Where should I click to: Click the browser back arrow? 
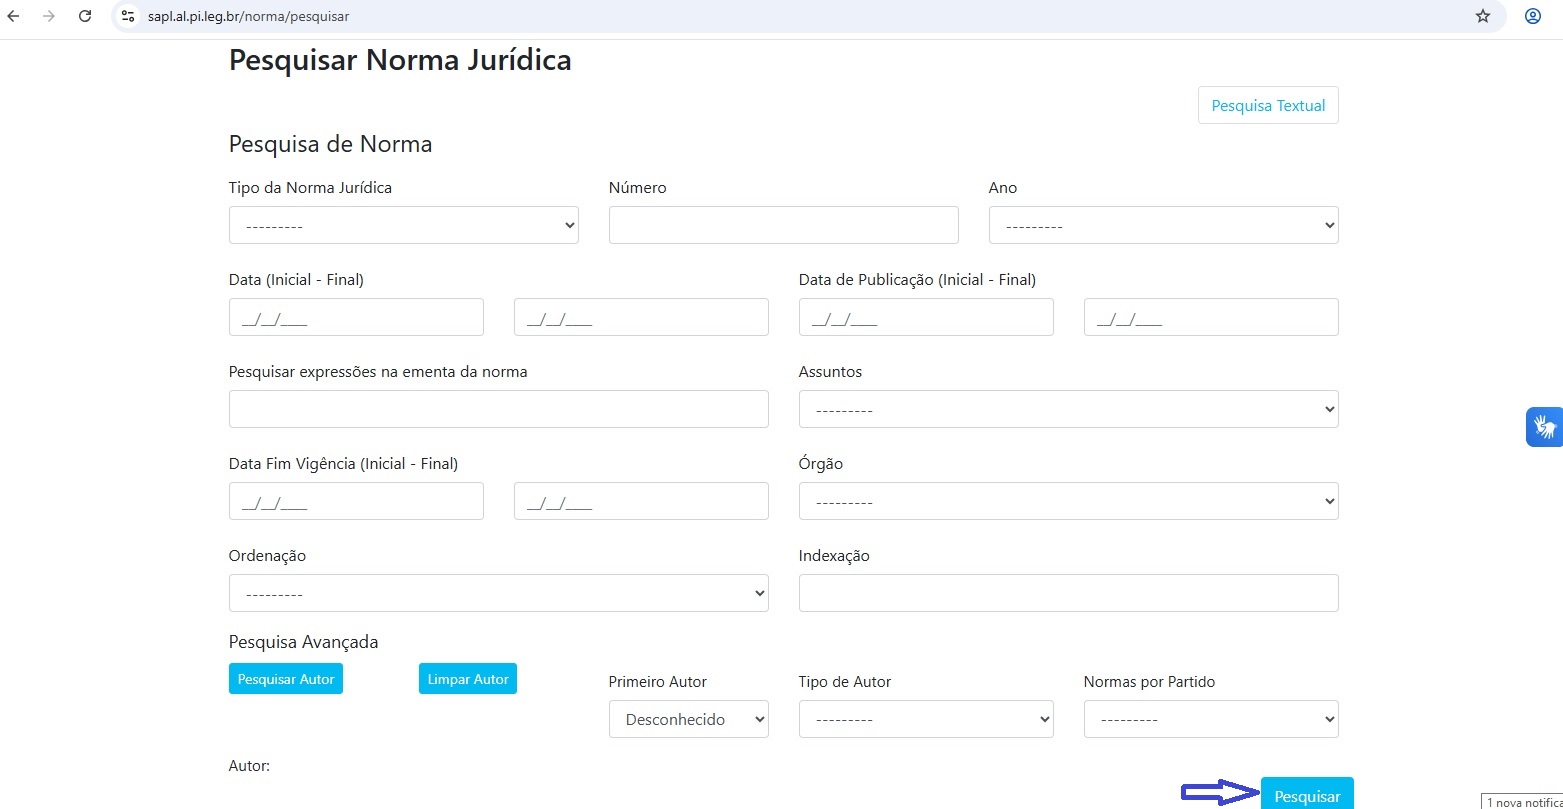(13, 16)
